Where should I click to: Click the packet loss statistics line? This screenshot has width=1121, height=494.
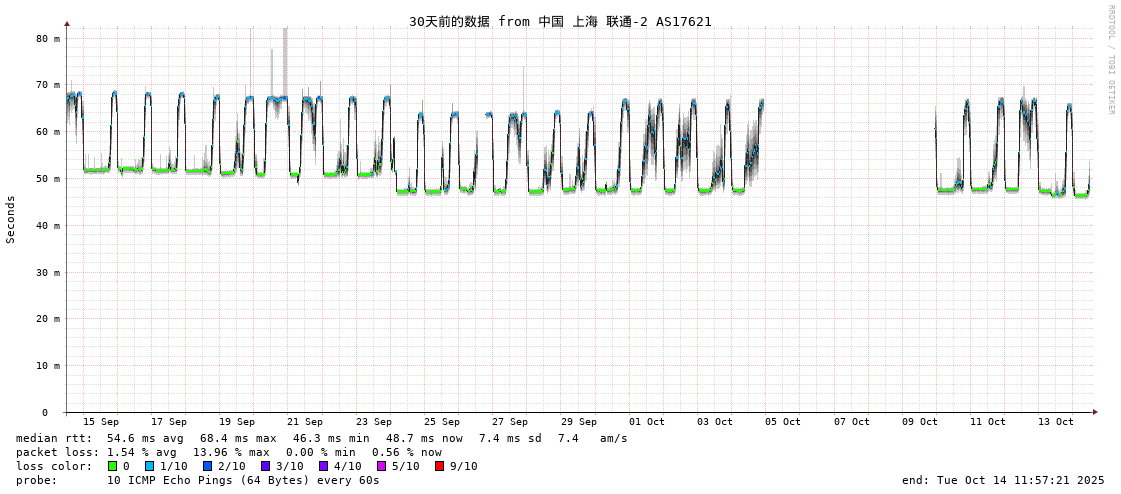tap(228, 452)
